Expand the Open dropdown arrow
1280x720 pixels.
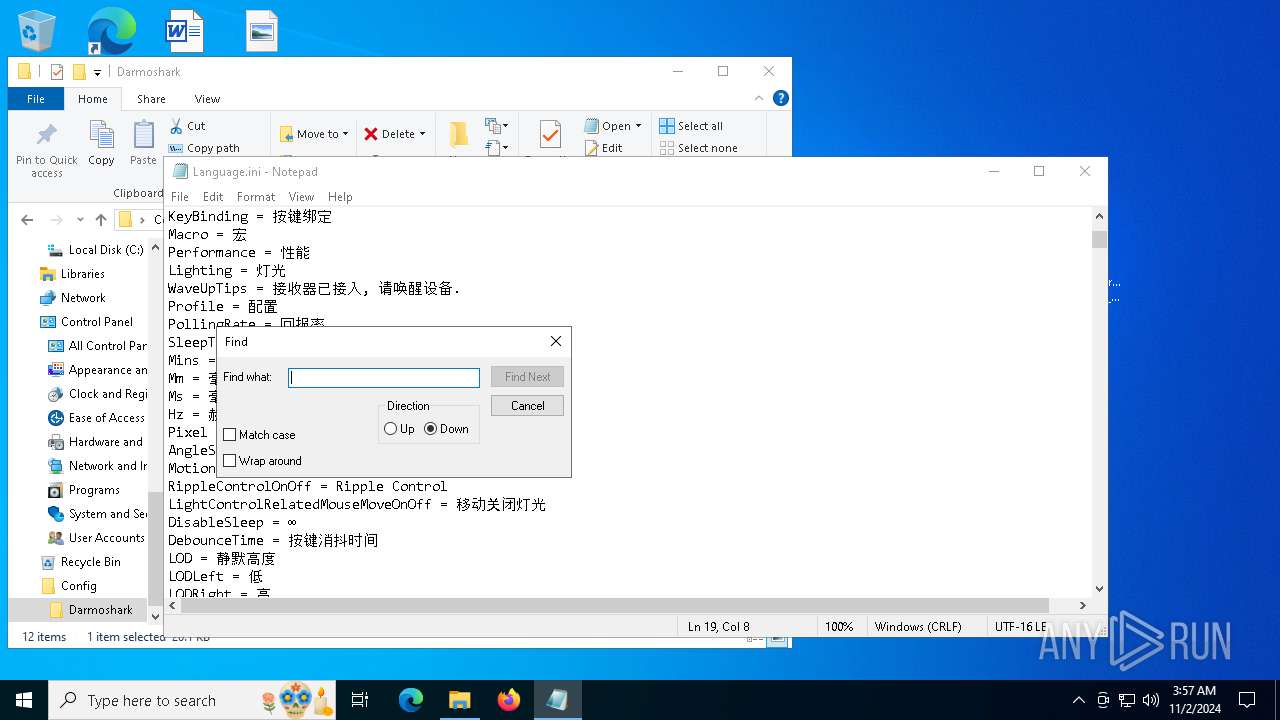(638, 126)
